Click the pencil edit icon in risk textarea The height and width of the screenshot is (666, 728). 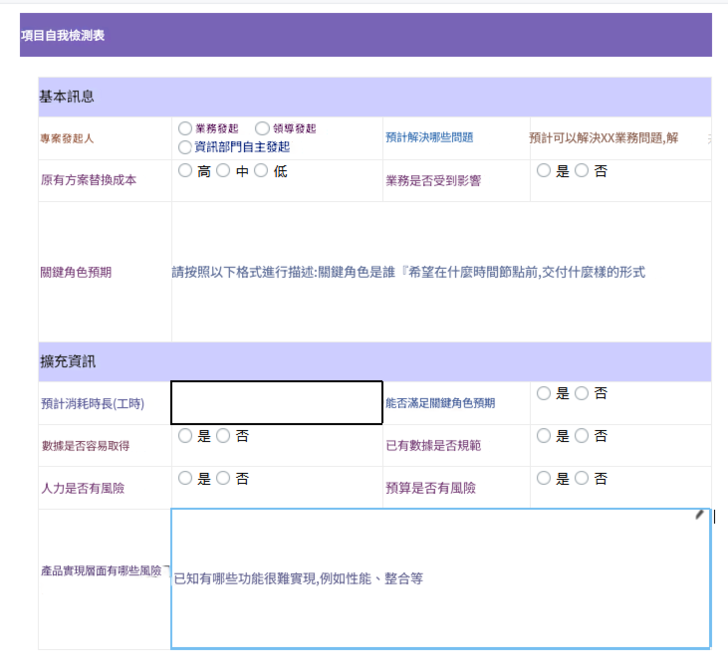tap(700, 515)
